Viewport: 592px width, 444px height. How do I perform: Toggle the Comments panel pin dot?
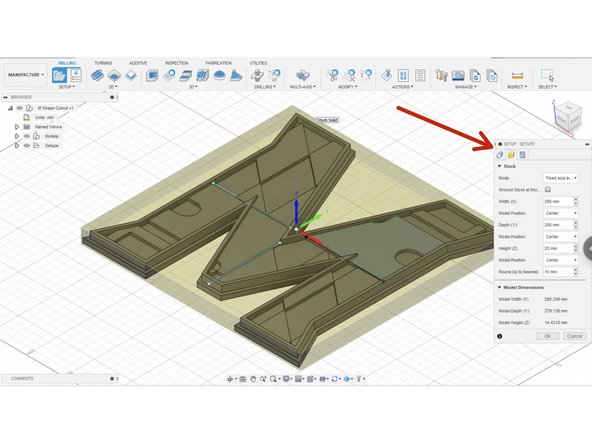tap(112, 378)
